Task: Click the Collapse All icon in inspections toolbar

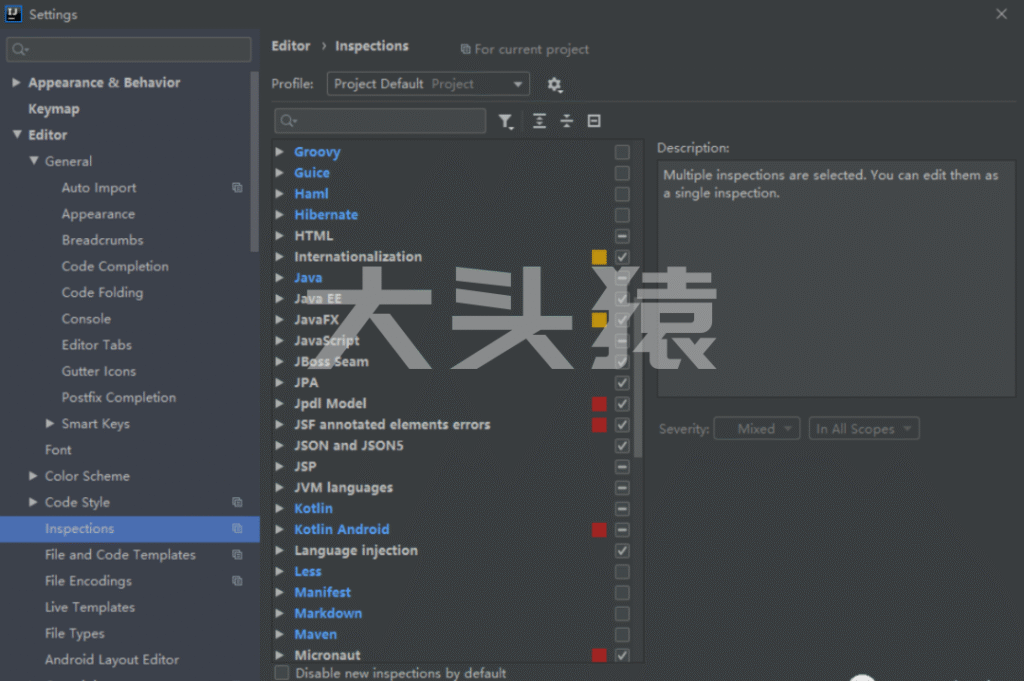Action: coord(567,121)
